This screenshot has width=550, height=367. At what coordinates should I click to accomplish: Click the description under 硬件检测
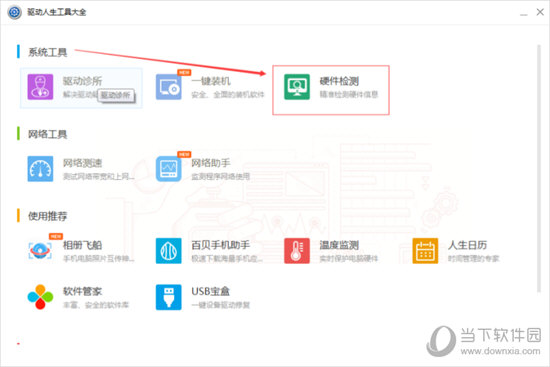(349, 94)
